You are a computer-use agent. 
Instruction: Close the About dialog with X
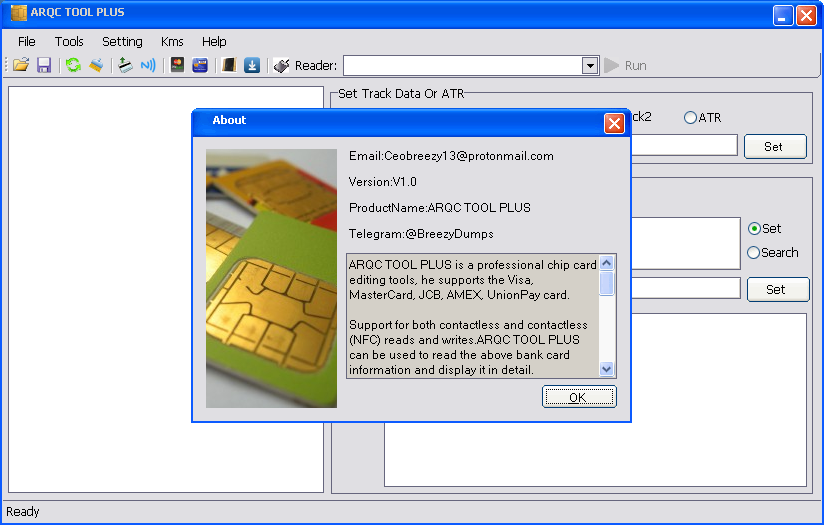point(614,123)
